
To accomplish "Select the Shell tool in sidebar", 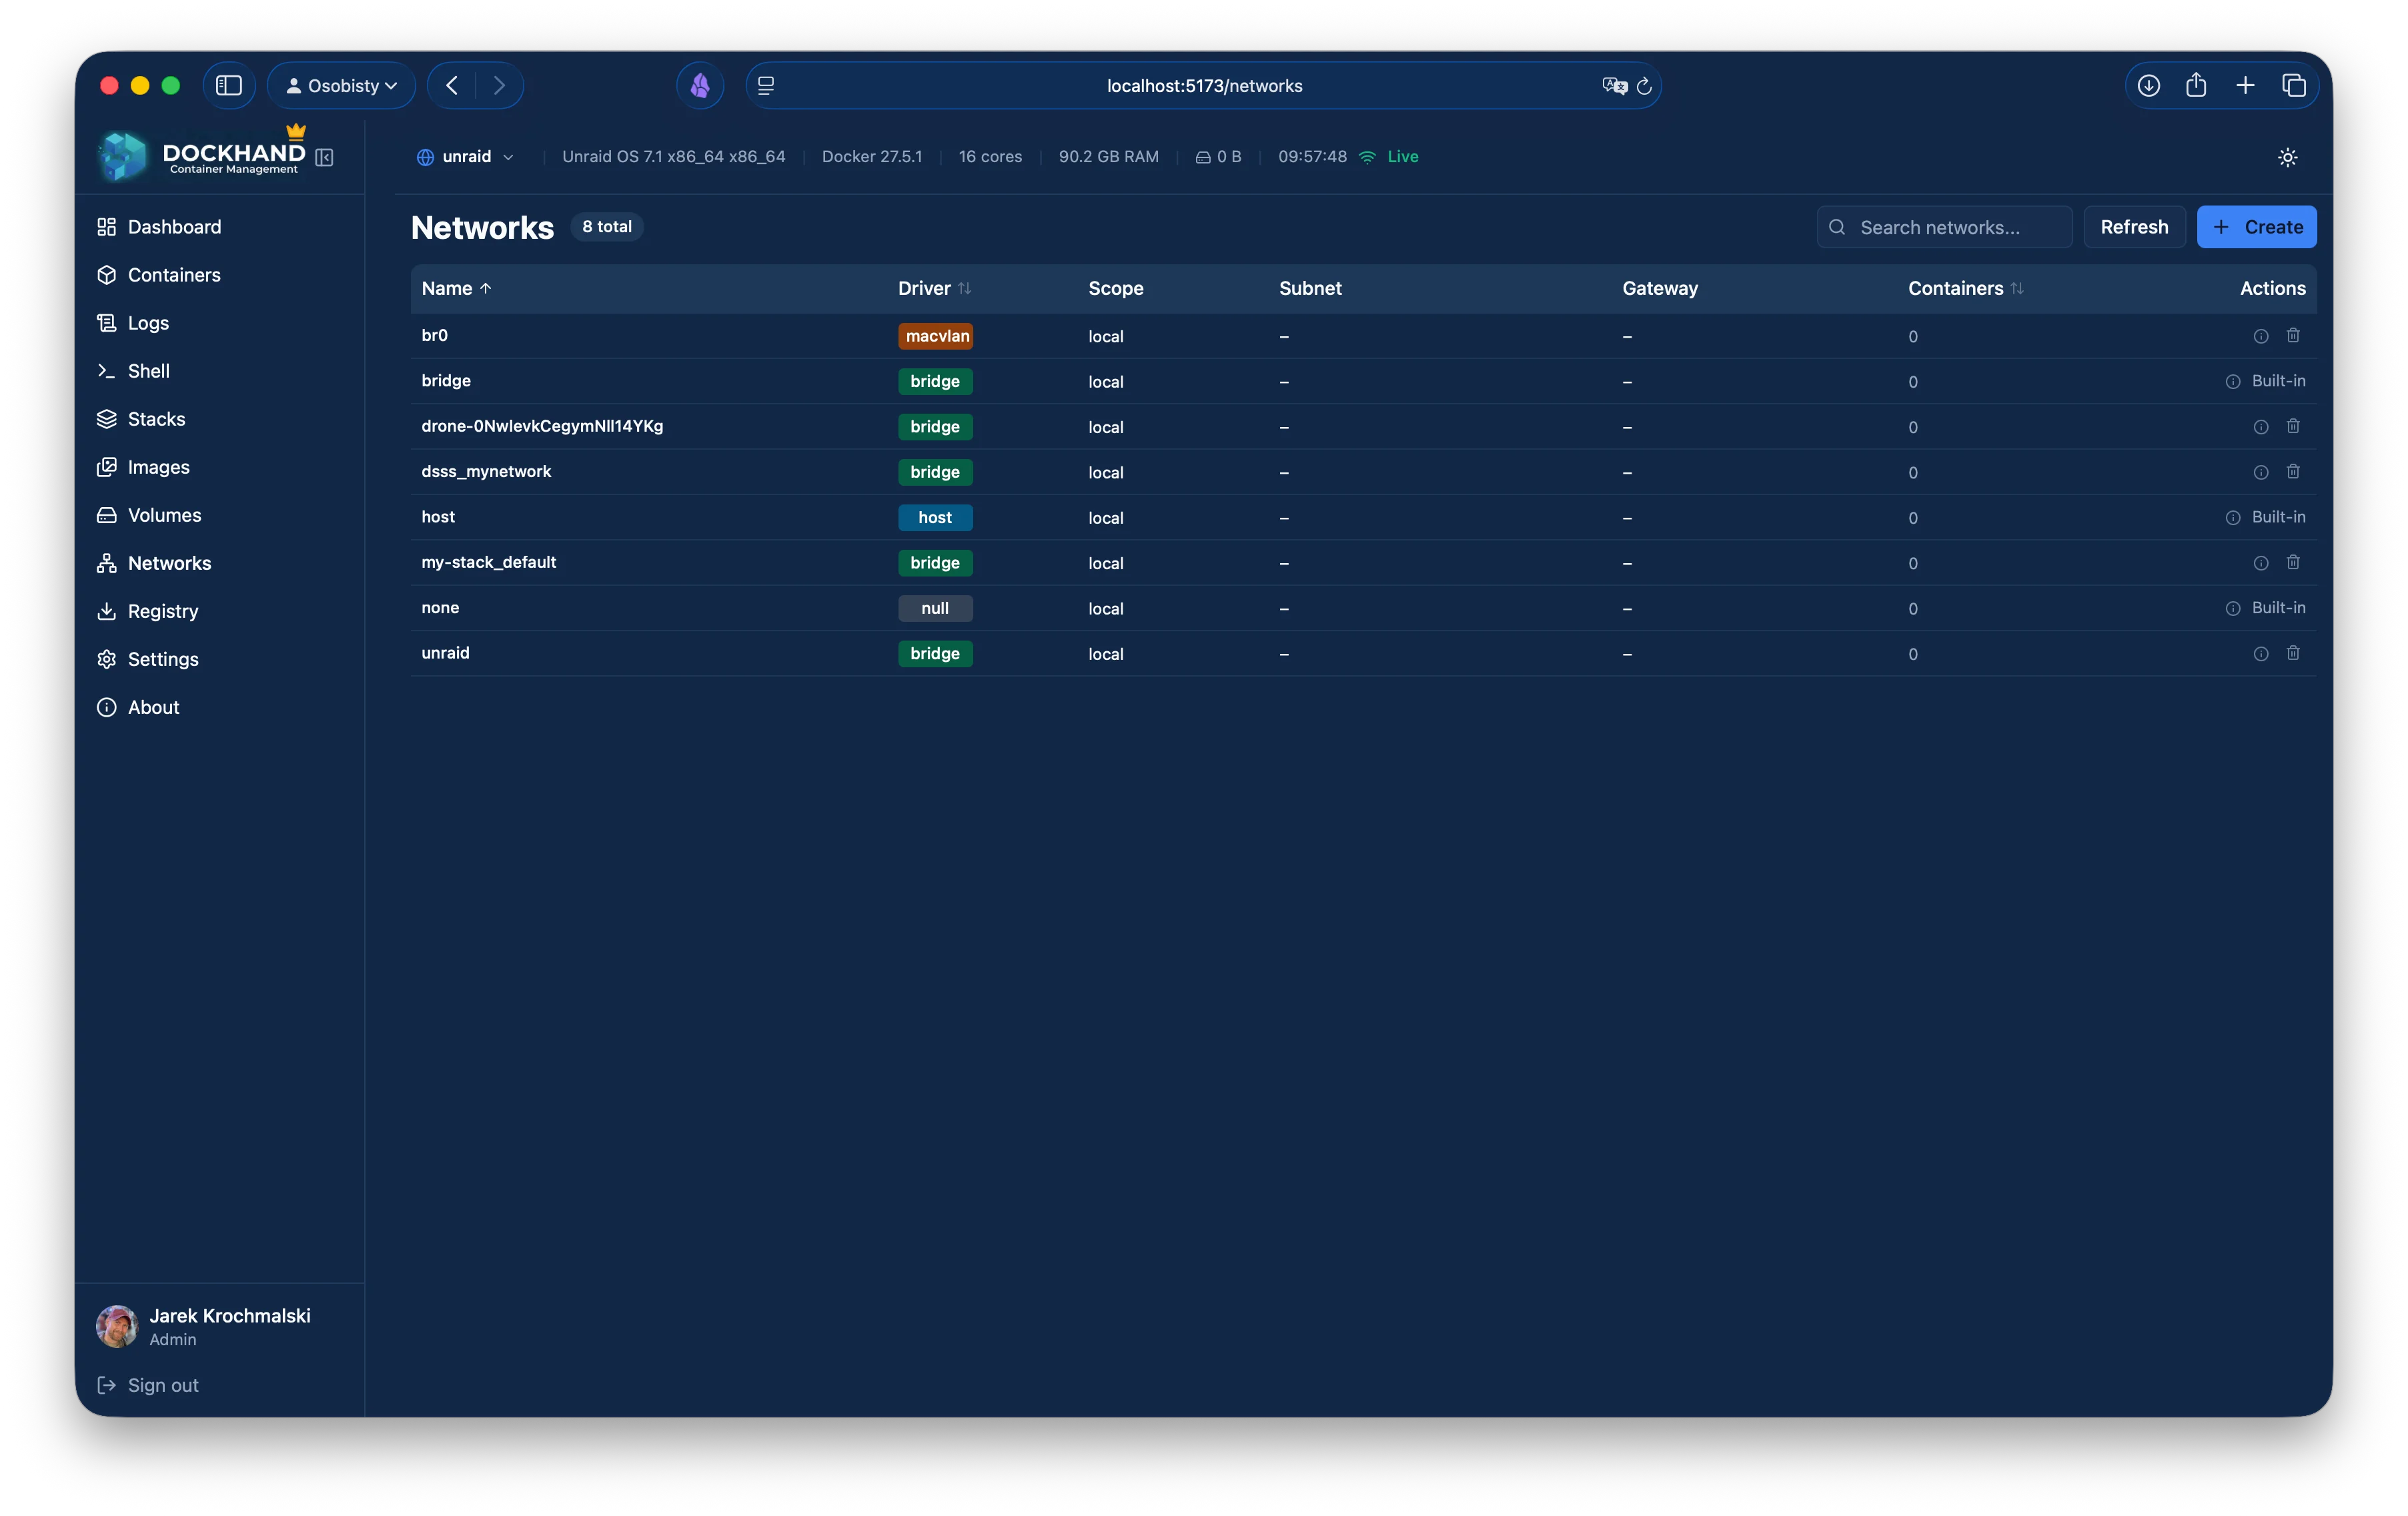I will click(148, 370).
